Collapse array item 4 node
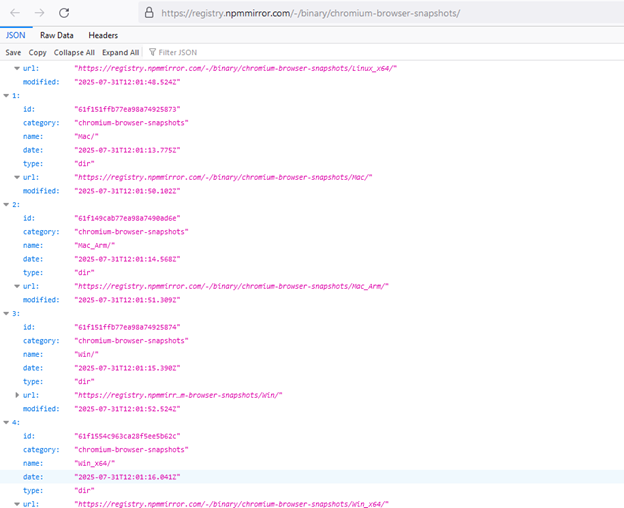The image size is (624, 508). click(x=5, y=422)
